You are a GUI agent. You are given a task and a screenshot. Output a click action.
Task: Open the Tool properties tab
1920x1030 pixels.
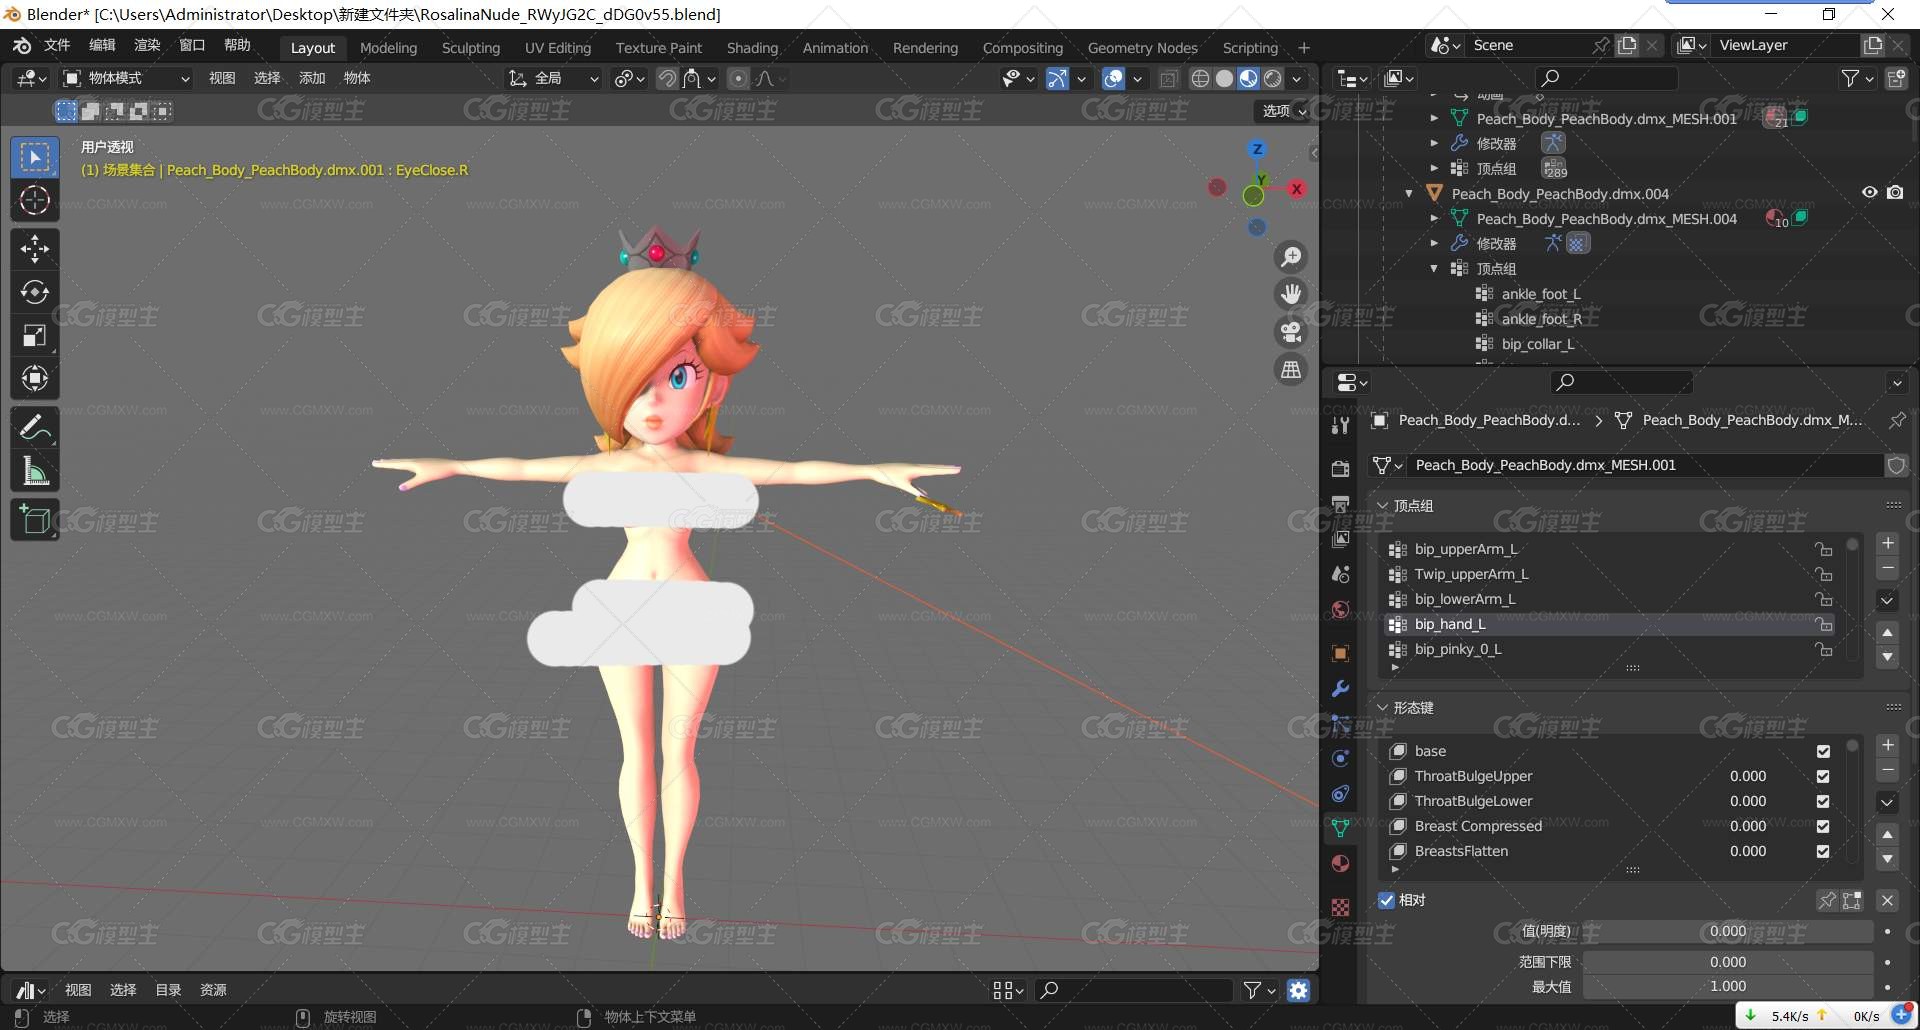click(1341, 425)
